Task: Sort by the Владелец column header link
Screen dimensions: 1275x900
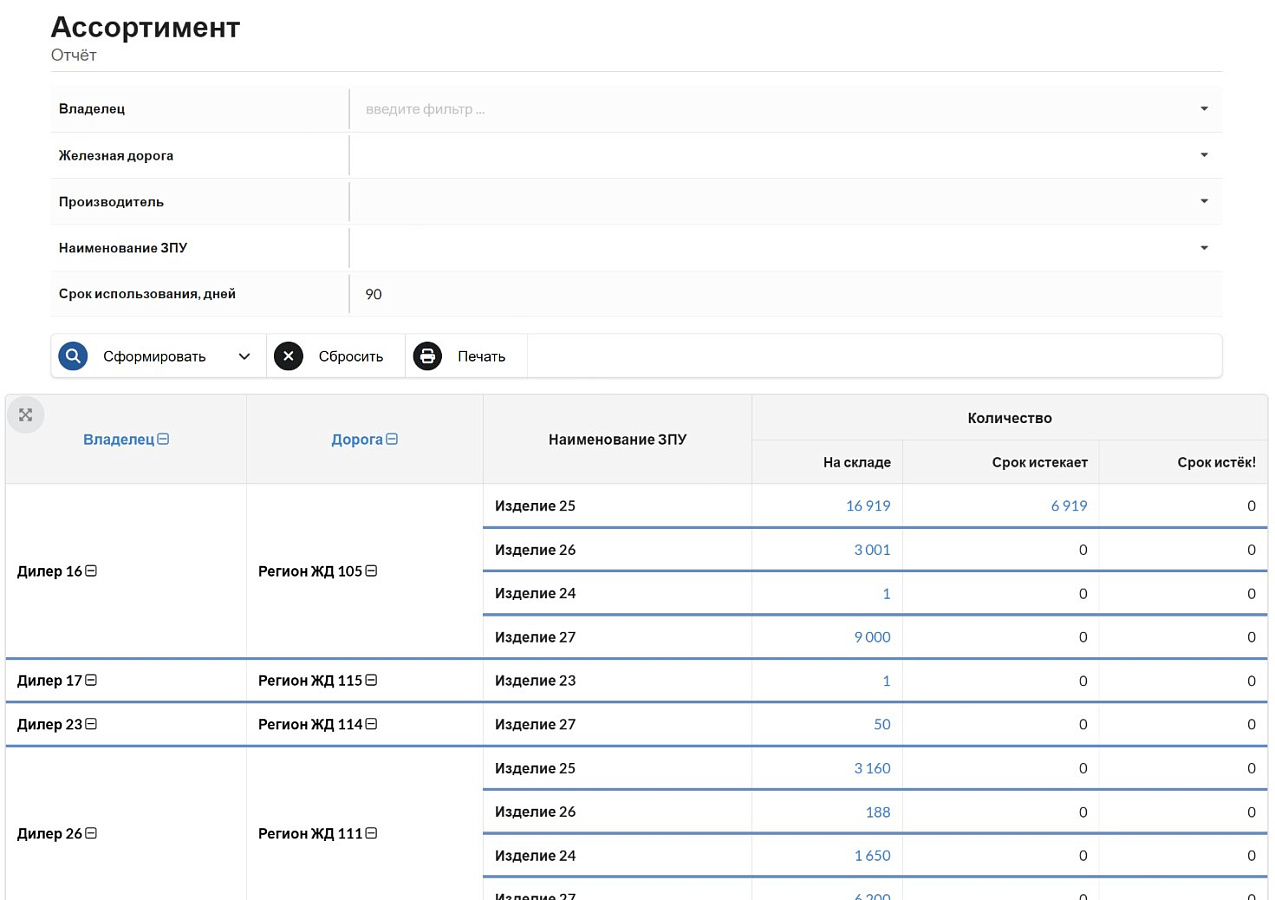Action: click(x=119, y=439)
